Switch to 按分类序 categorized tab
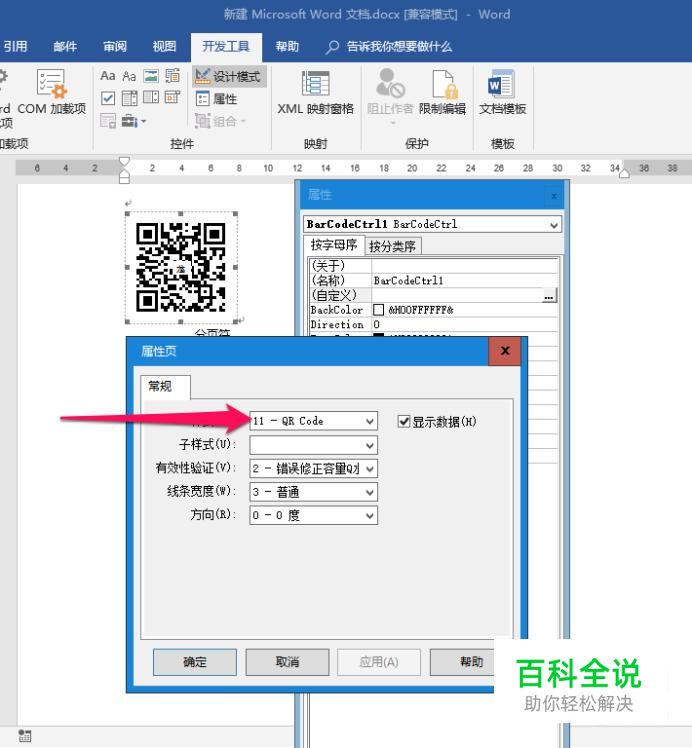The height and width of the screenshot is (748, 692). (x=392, y=246)
